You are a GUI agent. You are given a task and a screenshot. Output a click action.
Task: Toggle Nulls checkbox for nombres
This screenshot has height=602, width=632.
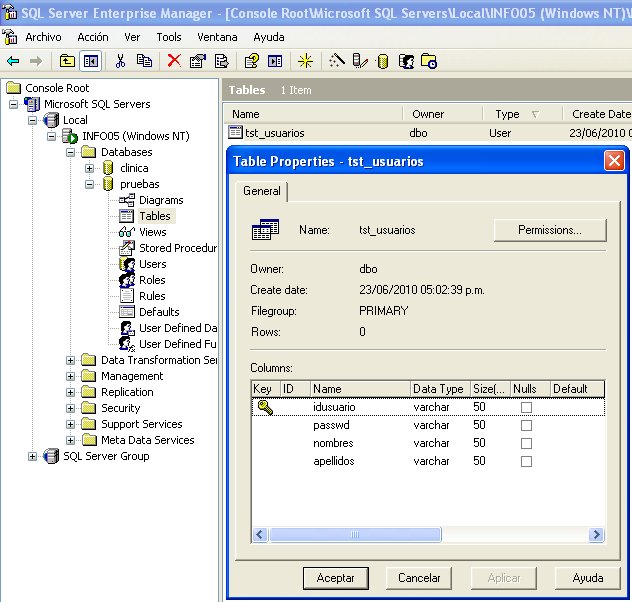[526, 443]
